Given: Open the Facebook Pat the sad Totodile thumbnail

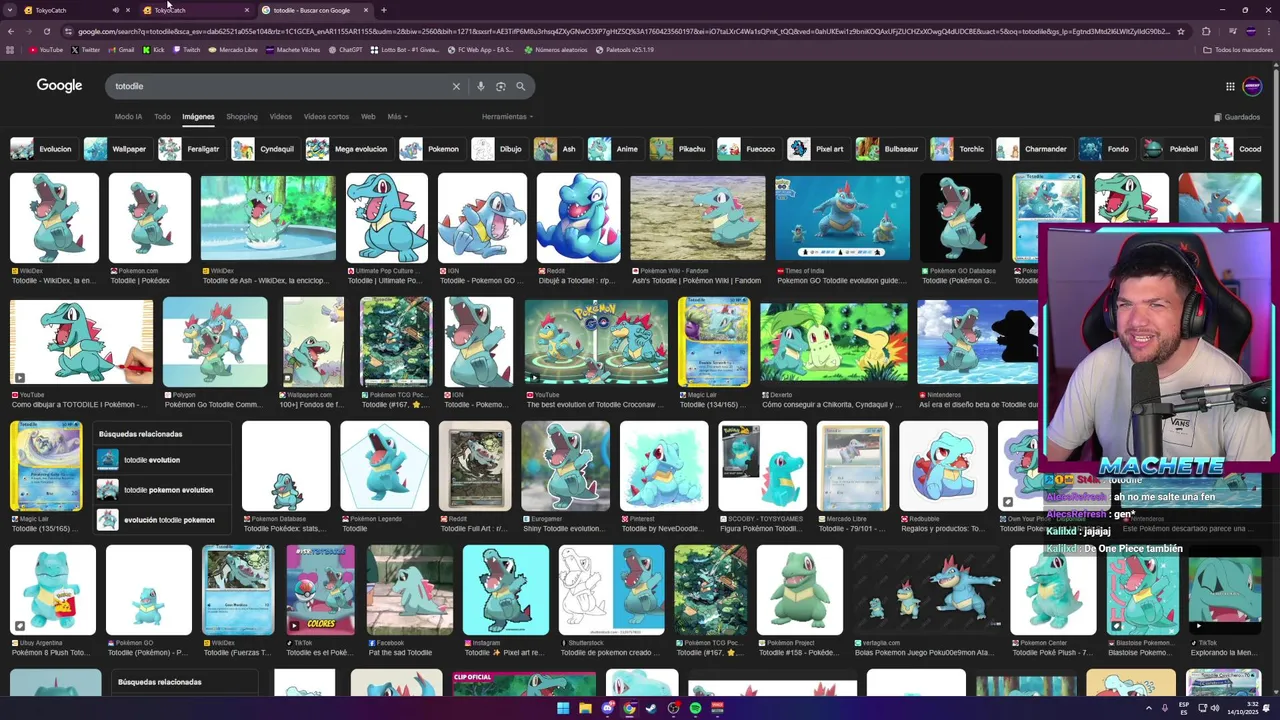Looking at the screenshot, I should [x=410, y=590].
